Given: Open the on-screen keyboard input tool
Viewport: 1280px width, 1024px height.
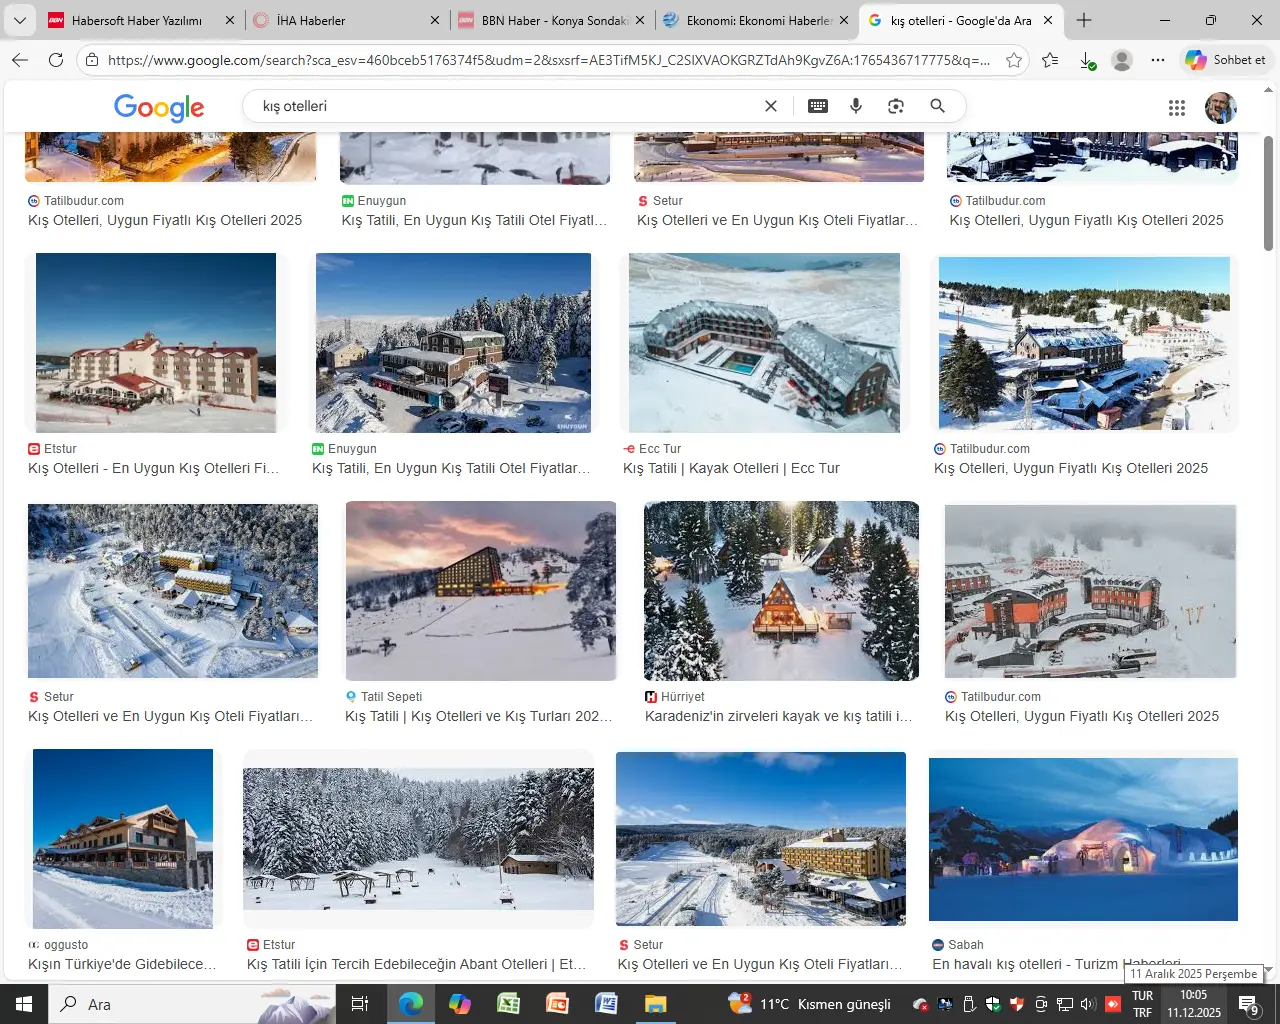Looking at the screenshot, I should click(818, 106).
